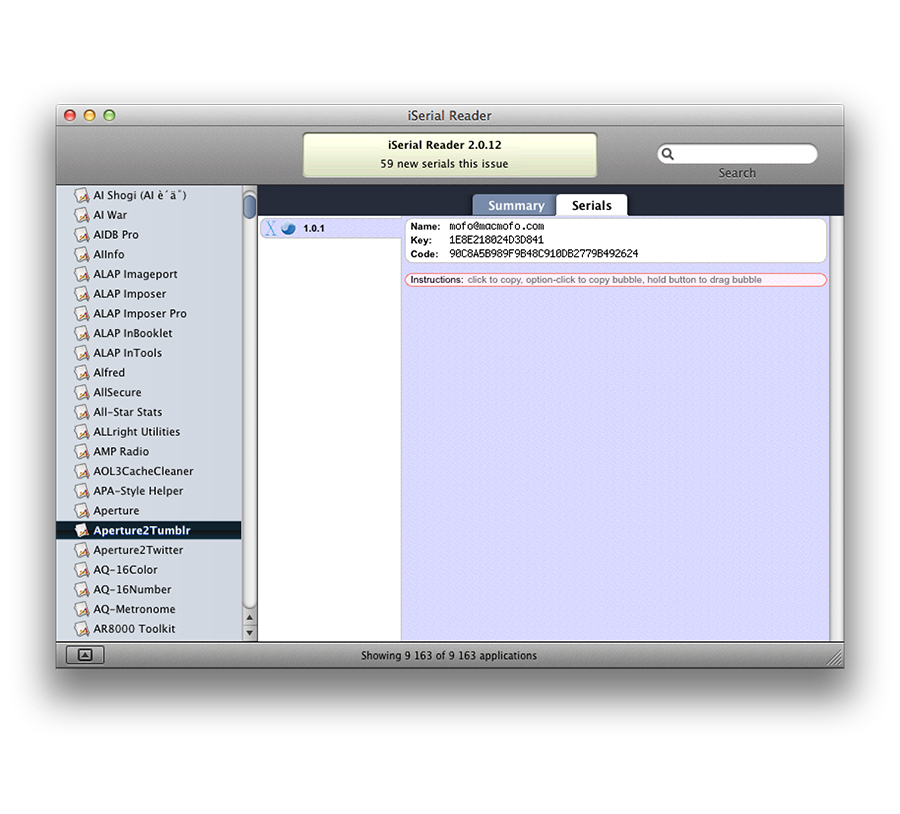Click the Instructions bubble
900x814 pixels.
pyautogui.click(x=616, y=280)
